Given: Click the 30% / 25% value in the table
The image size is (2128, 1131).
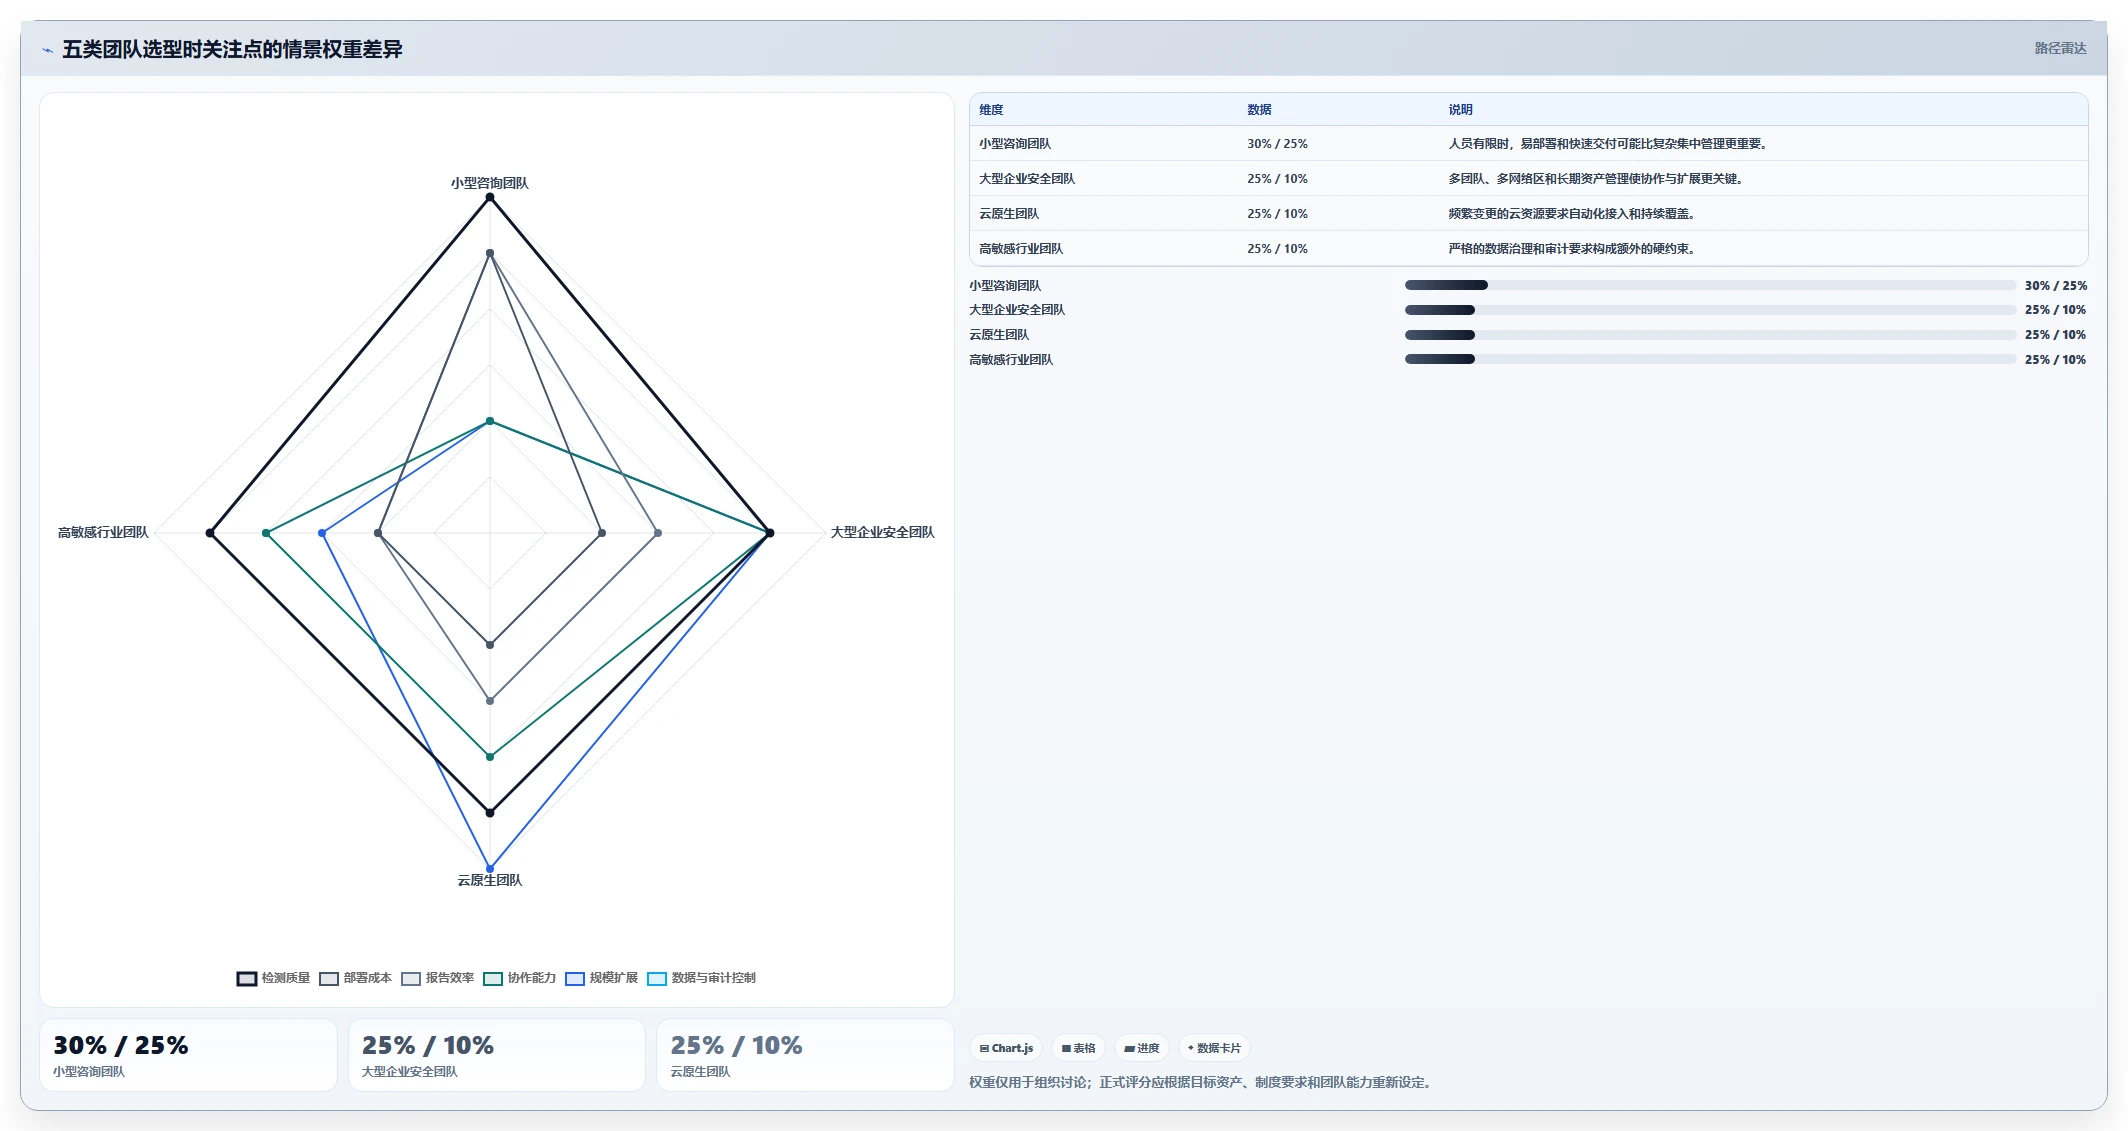Looking at the screenshot, I should (x=1277, y=144).
